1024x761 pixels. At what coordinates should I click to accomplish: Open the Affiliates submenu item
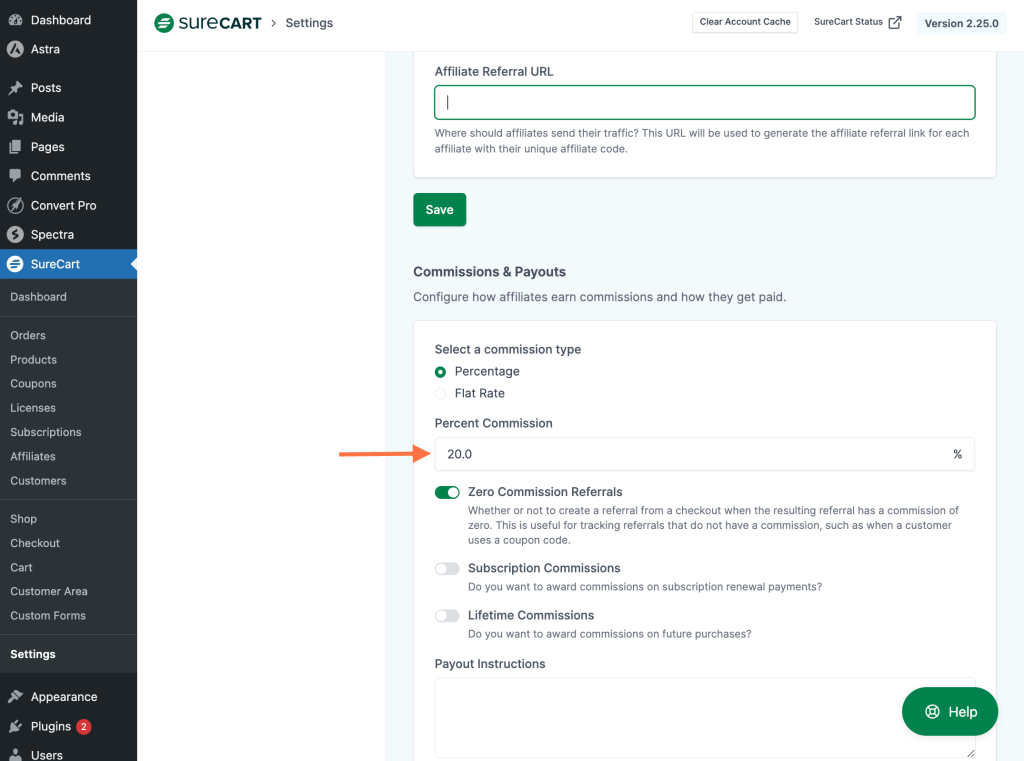33,456
